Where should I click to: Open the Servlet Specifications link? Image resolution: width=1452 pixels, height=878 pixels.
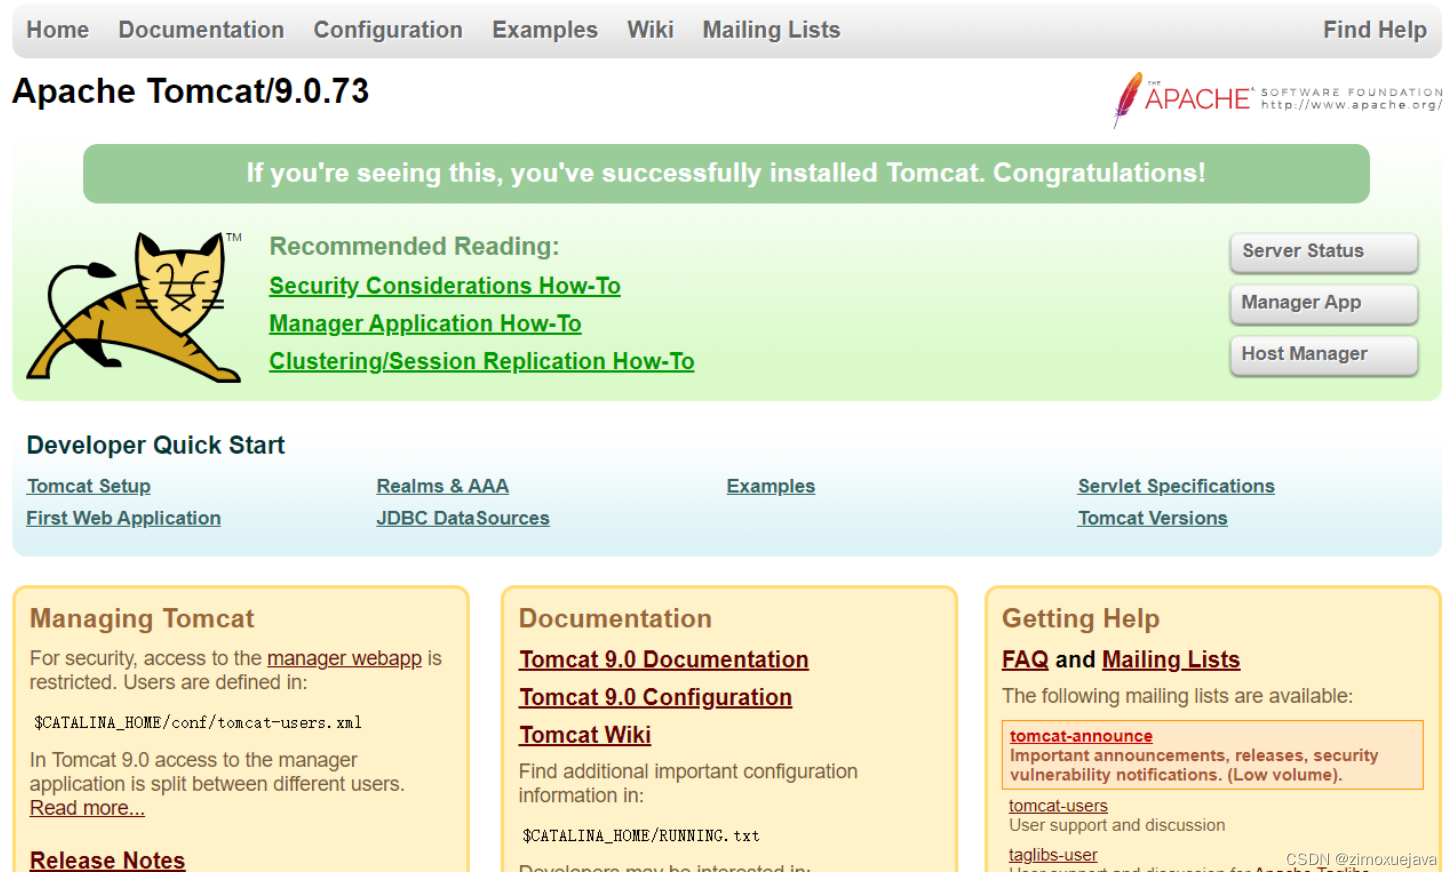coord(1176,486)
